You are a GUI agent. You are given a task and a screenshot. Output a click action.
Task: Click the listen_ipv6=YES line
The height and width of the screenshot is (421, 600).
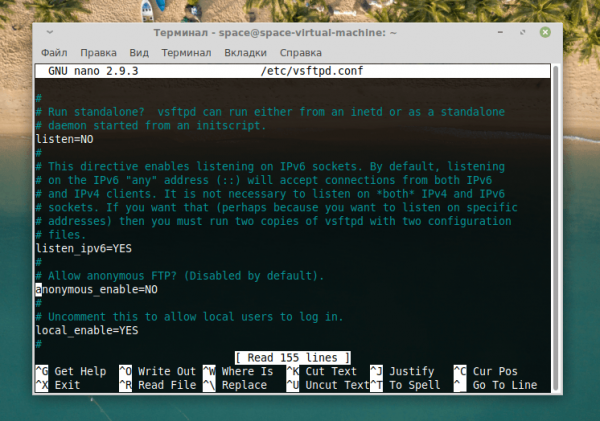tap(83, 248)
